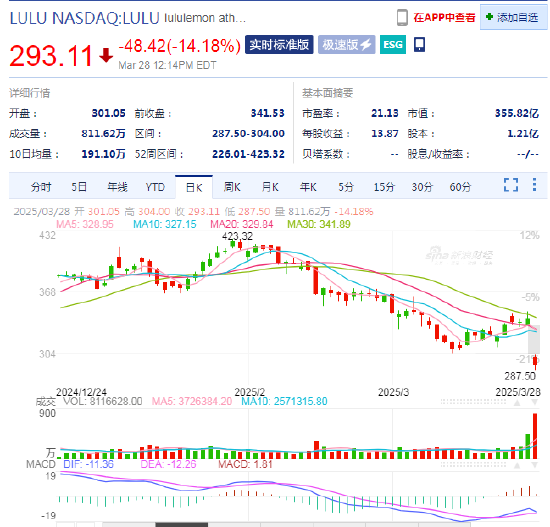550x527 pixels.
Task: Switch to 极速版 fast version
Action: click(x=347, y=45)
